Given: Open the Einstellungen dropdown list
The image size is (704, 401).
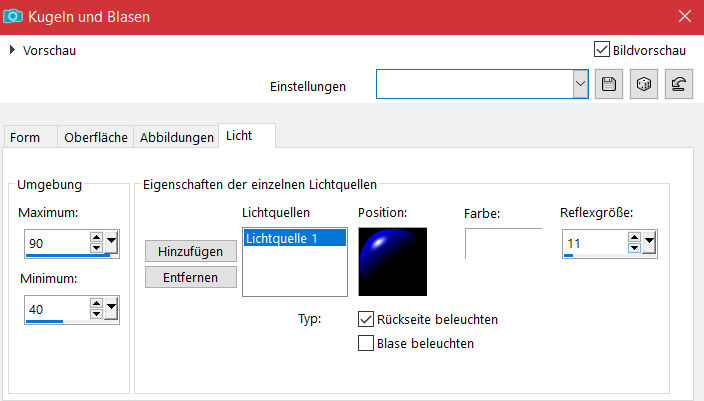Looking at the screenshot, I should 580,85.
